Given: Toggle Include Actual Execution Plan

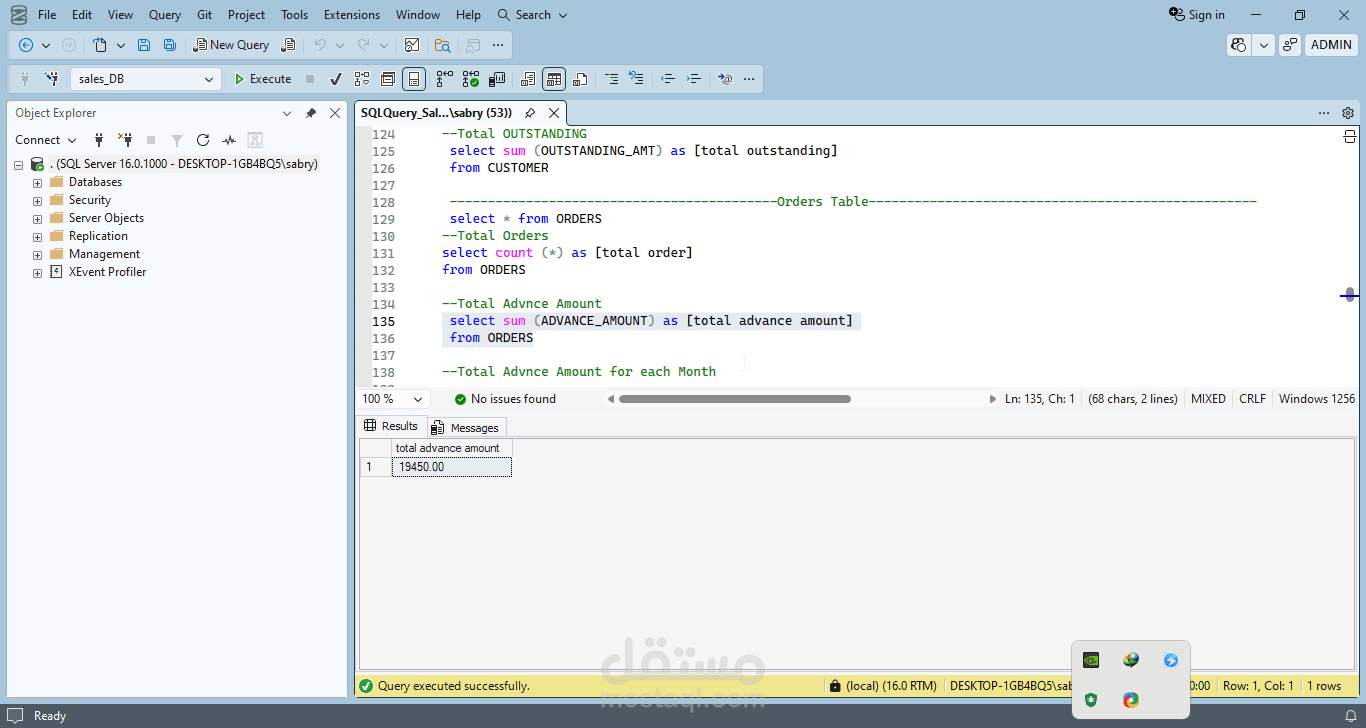Looking at the screenshot, I should coord(445,79).
